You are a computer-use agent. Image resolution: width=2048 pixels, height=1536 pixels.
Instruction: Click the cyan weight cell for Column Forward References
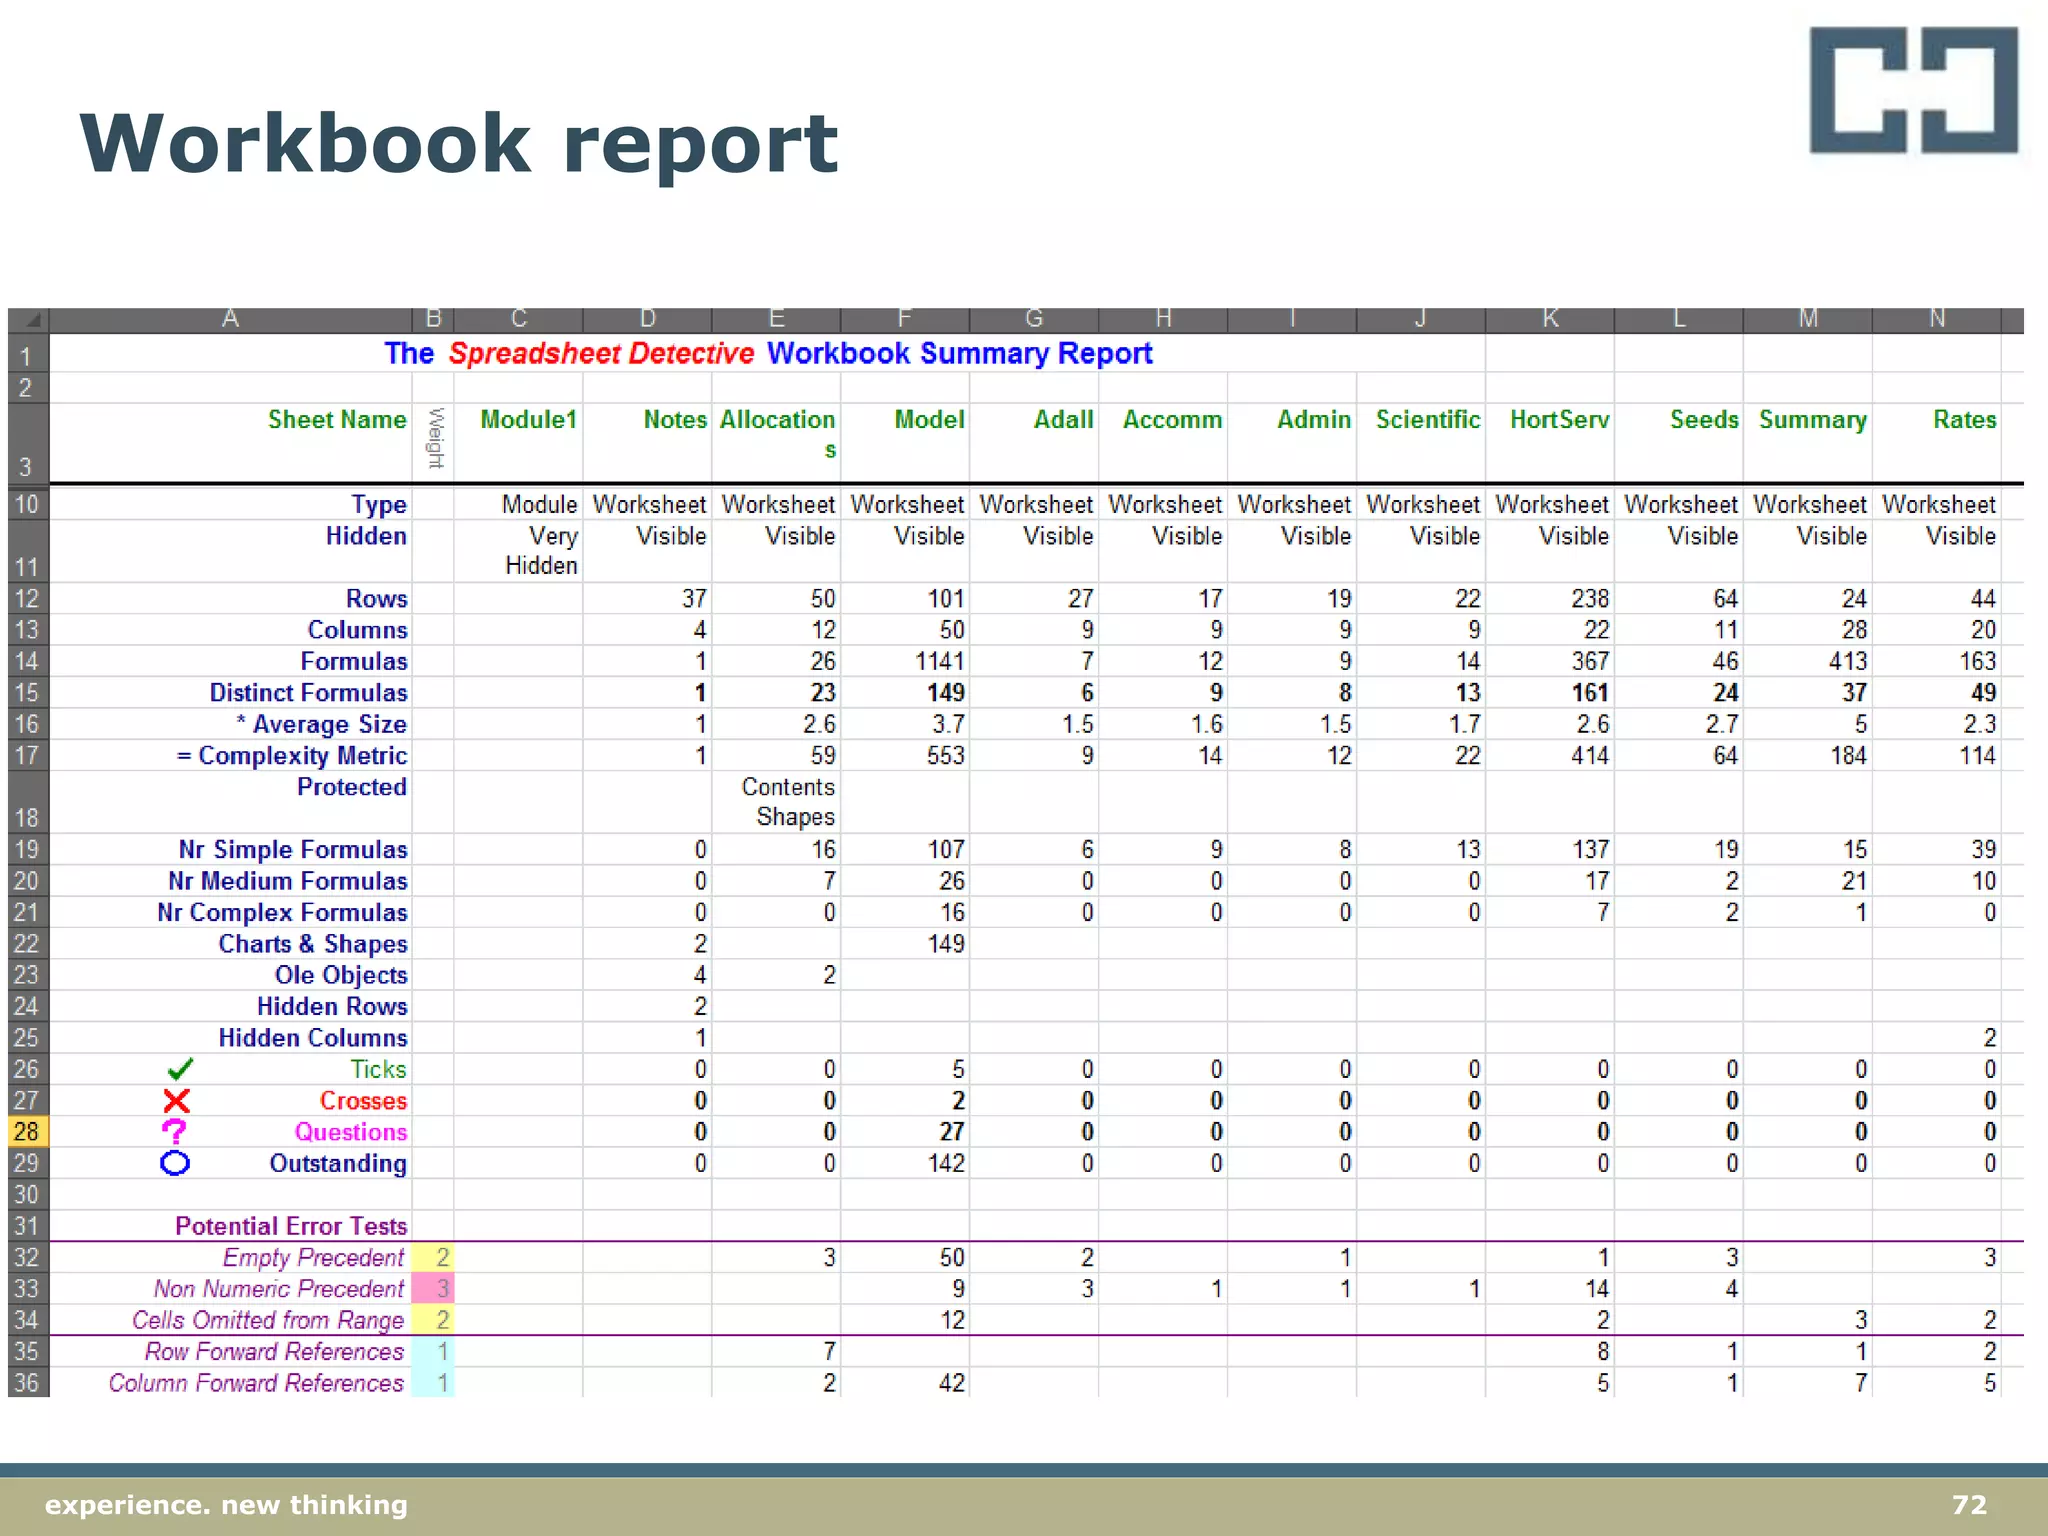click(x=433, y=1382)
